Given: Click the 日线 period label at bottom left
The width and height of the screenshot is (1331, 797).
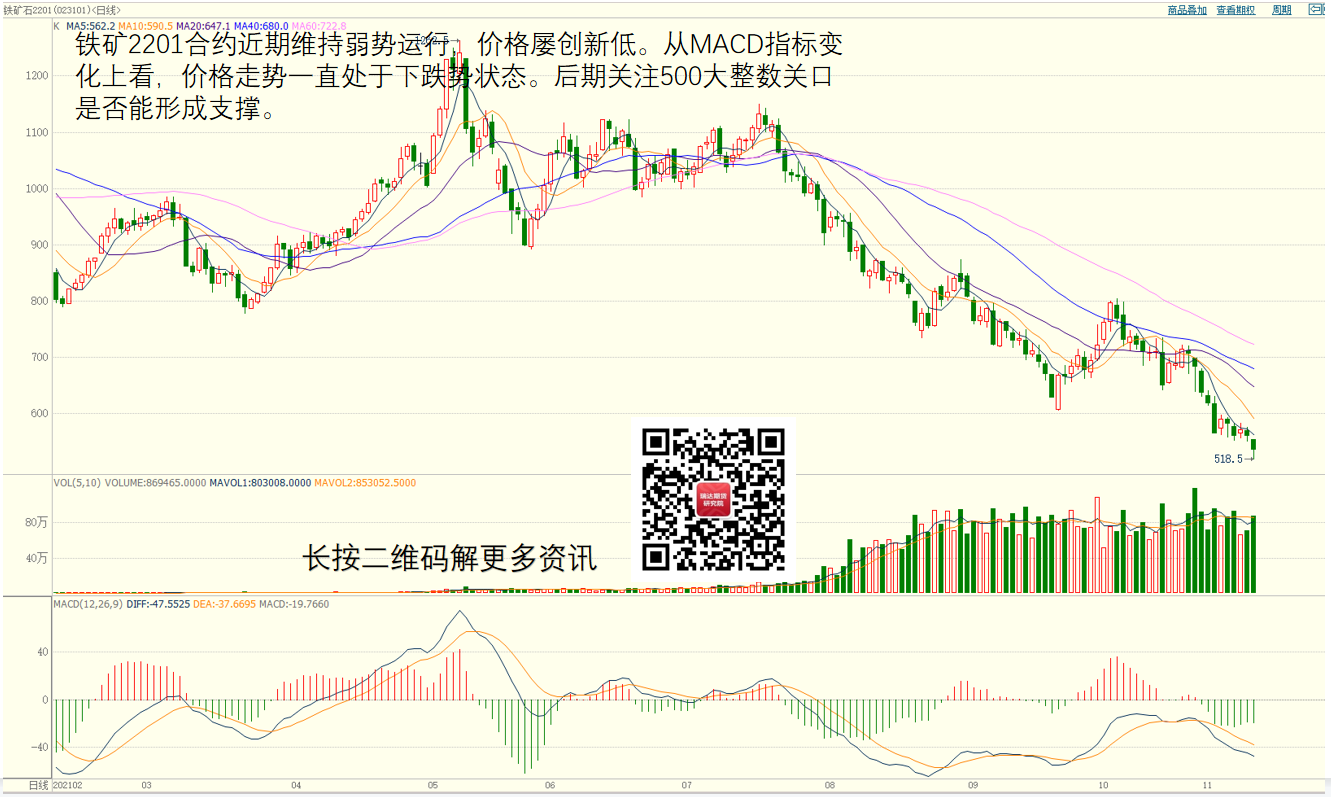Looking at the screenshot, I should coord(38,786).
